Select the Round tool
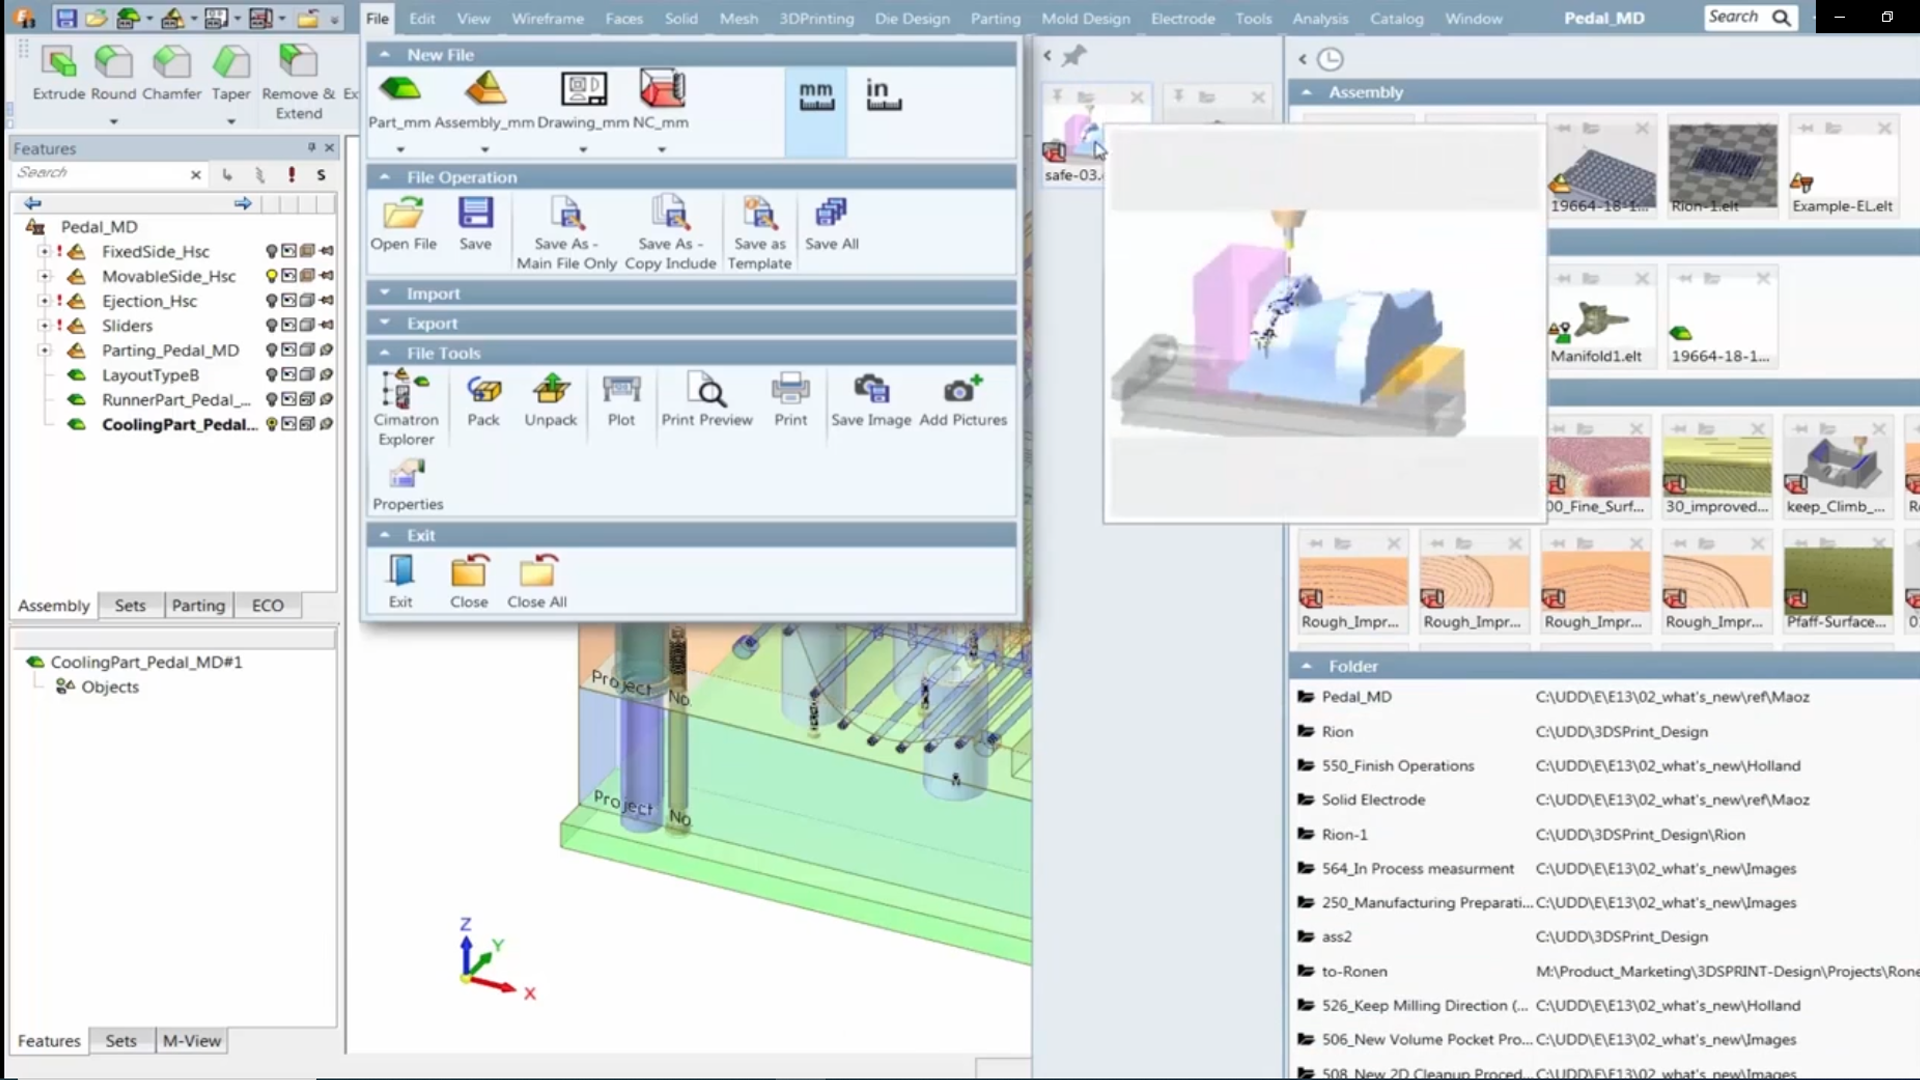 click(x=113, y=72)
